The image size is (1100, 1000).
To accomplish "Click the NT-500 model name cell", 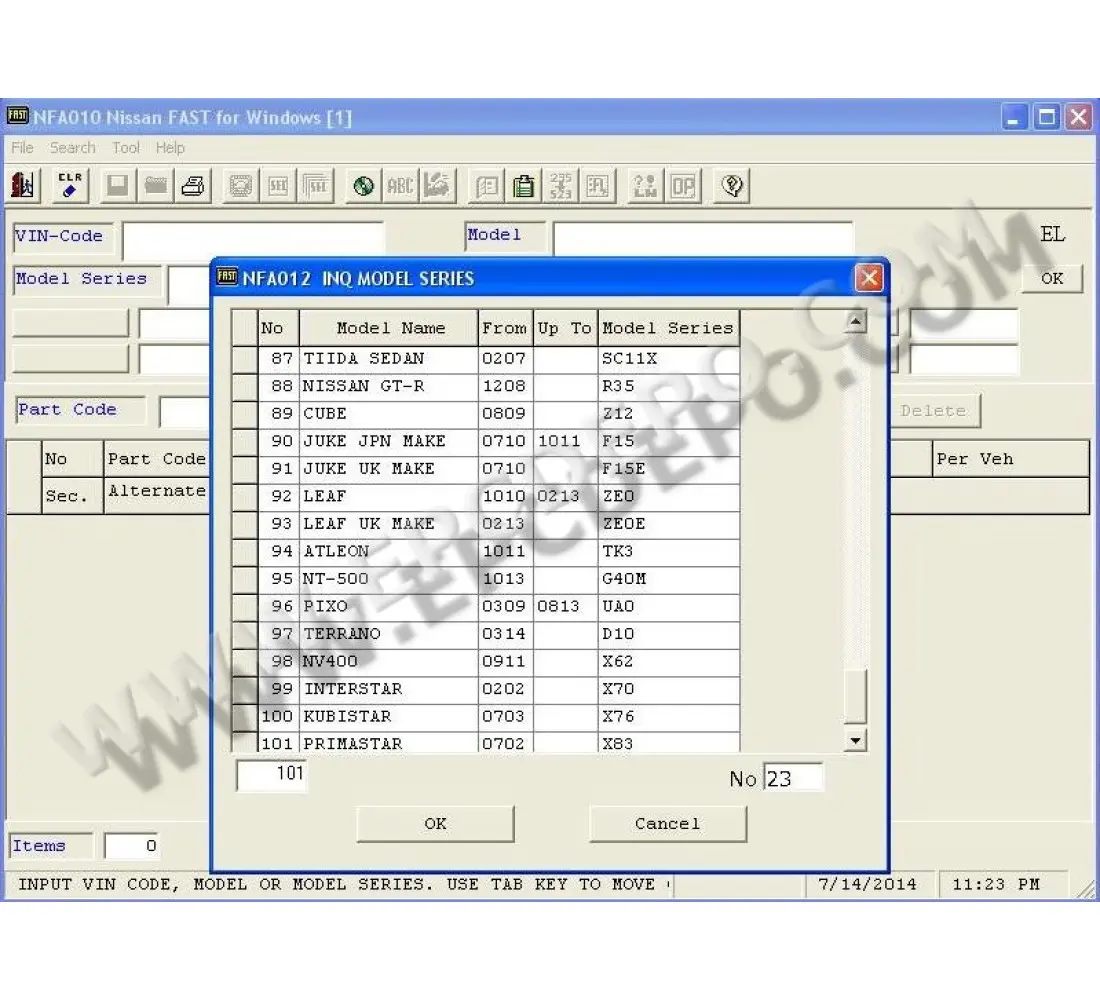I will click(389, 579).
